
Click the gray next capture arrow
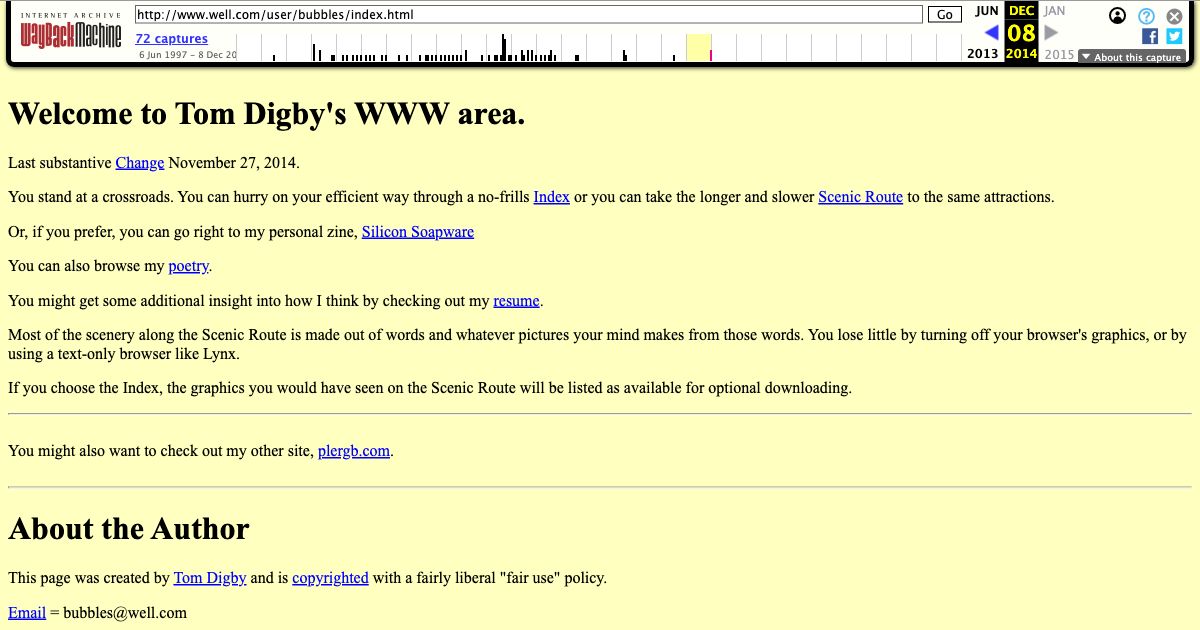[x=1050, y=31]
